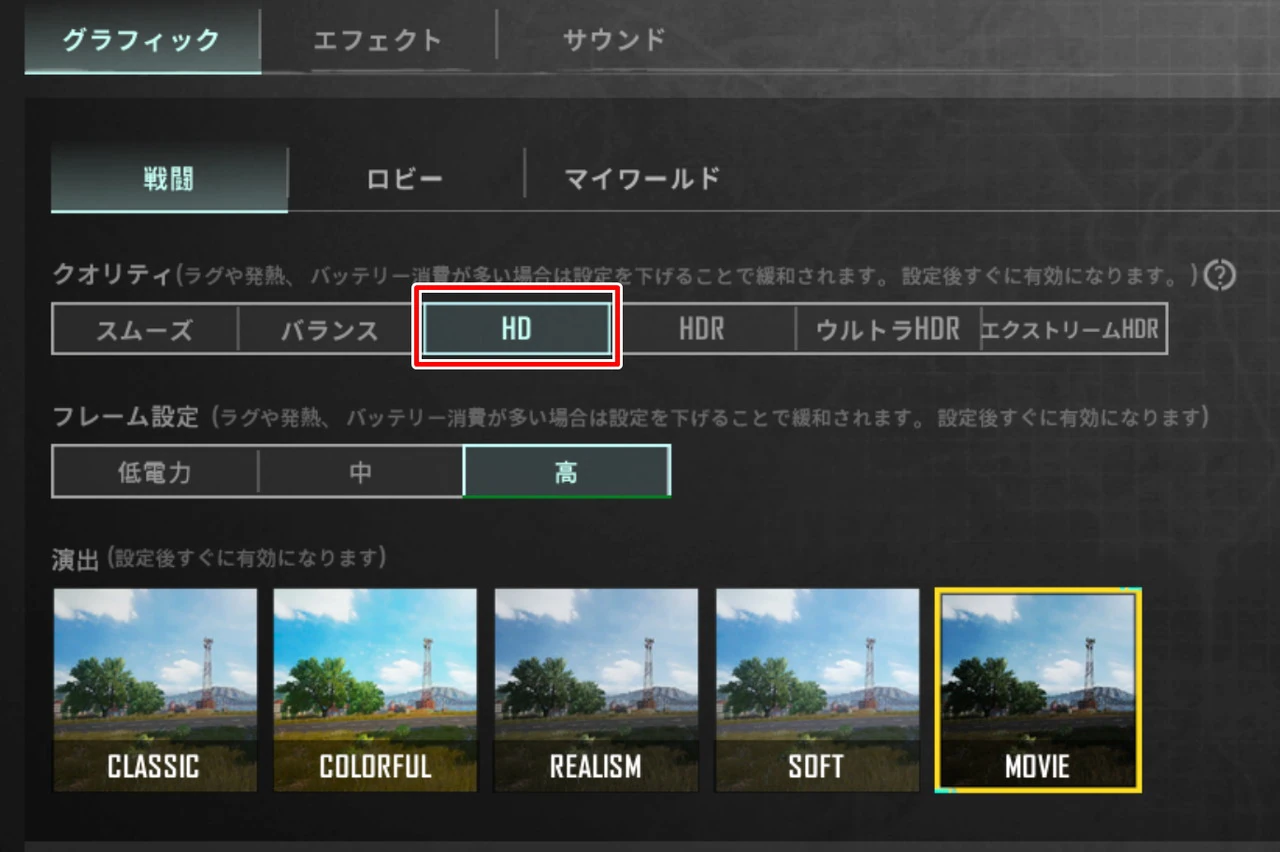Select エクストリームHDR quality
Screen dimensions: 1280x852
pos(1073,329)
